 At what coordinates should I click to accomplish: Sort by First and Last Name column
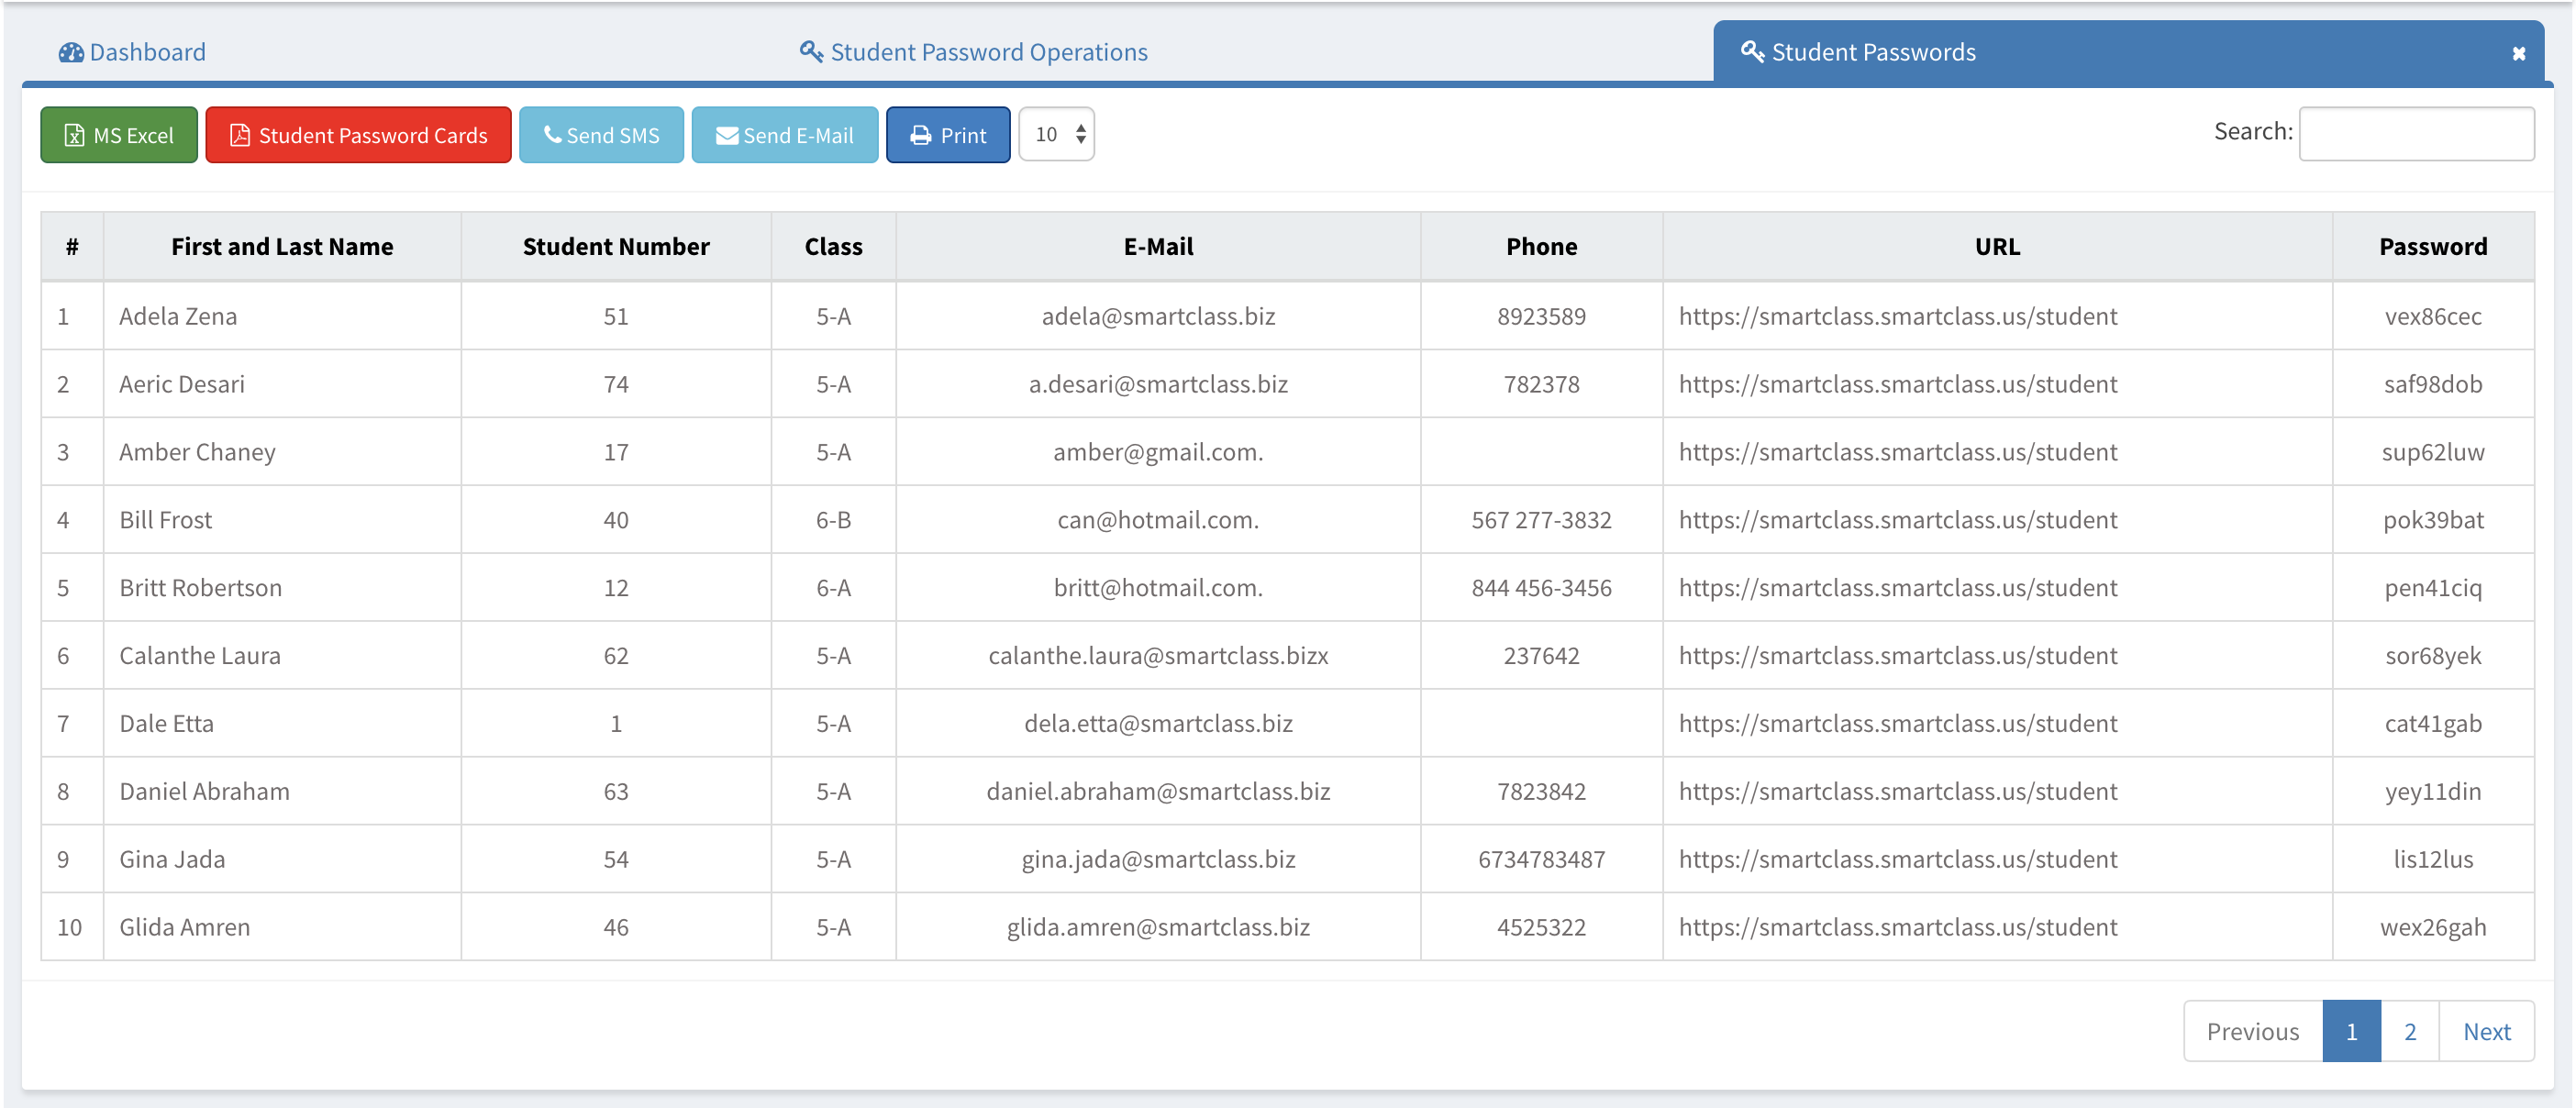(x=282, y=247)
